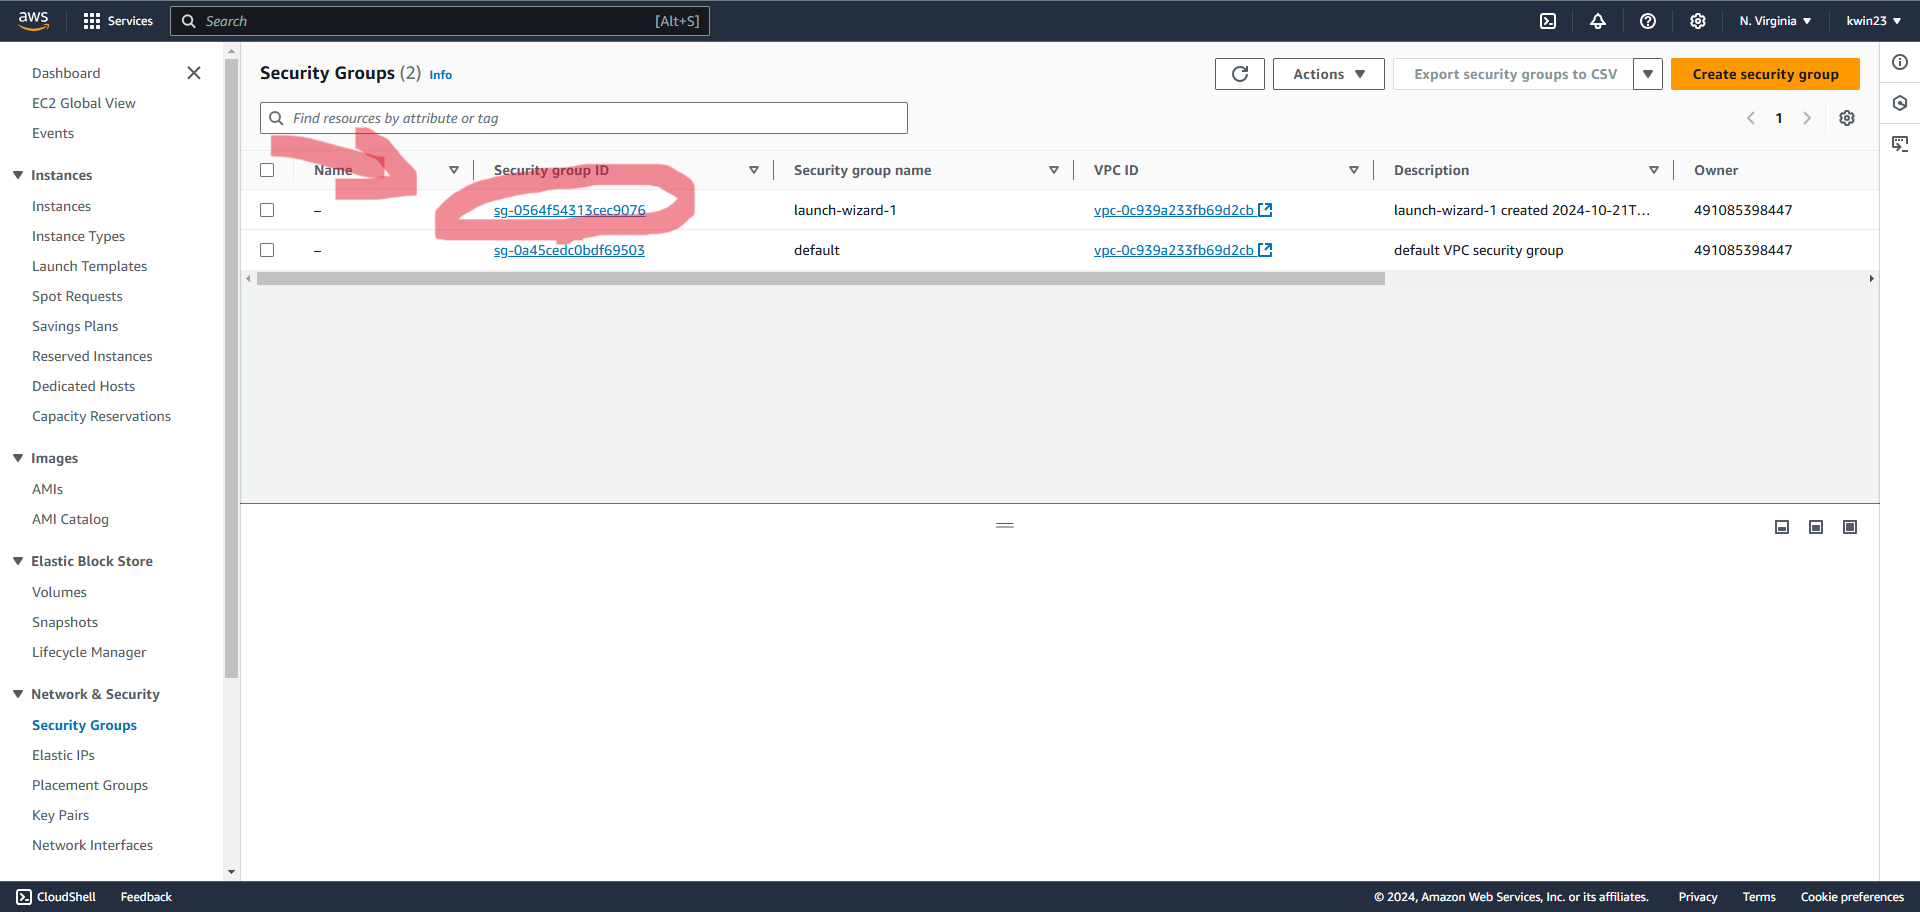Screen dimensions: 1920x912
Task: Go to next page of results
Action: click(1807, 118)
